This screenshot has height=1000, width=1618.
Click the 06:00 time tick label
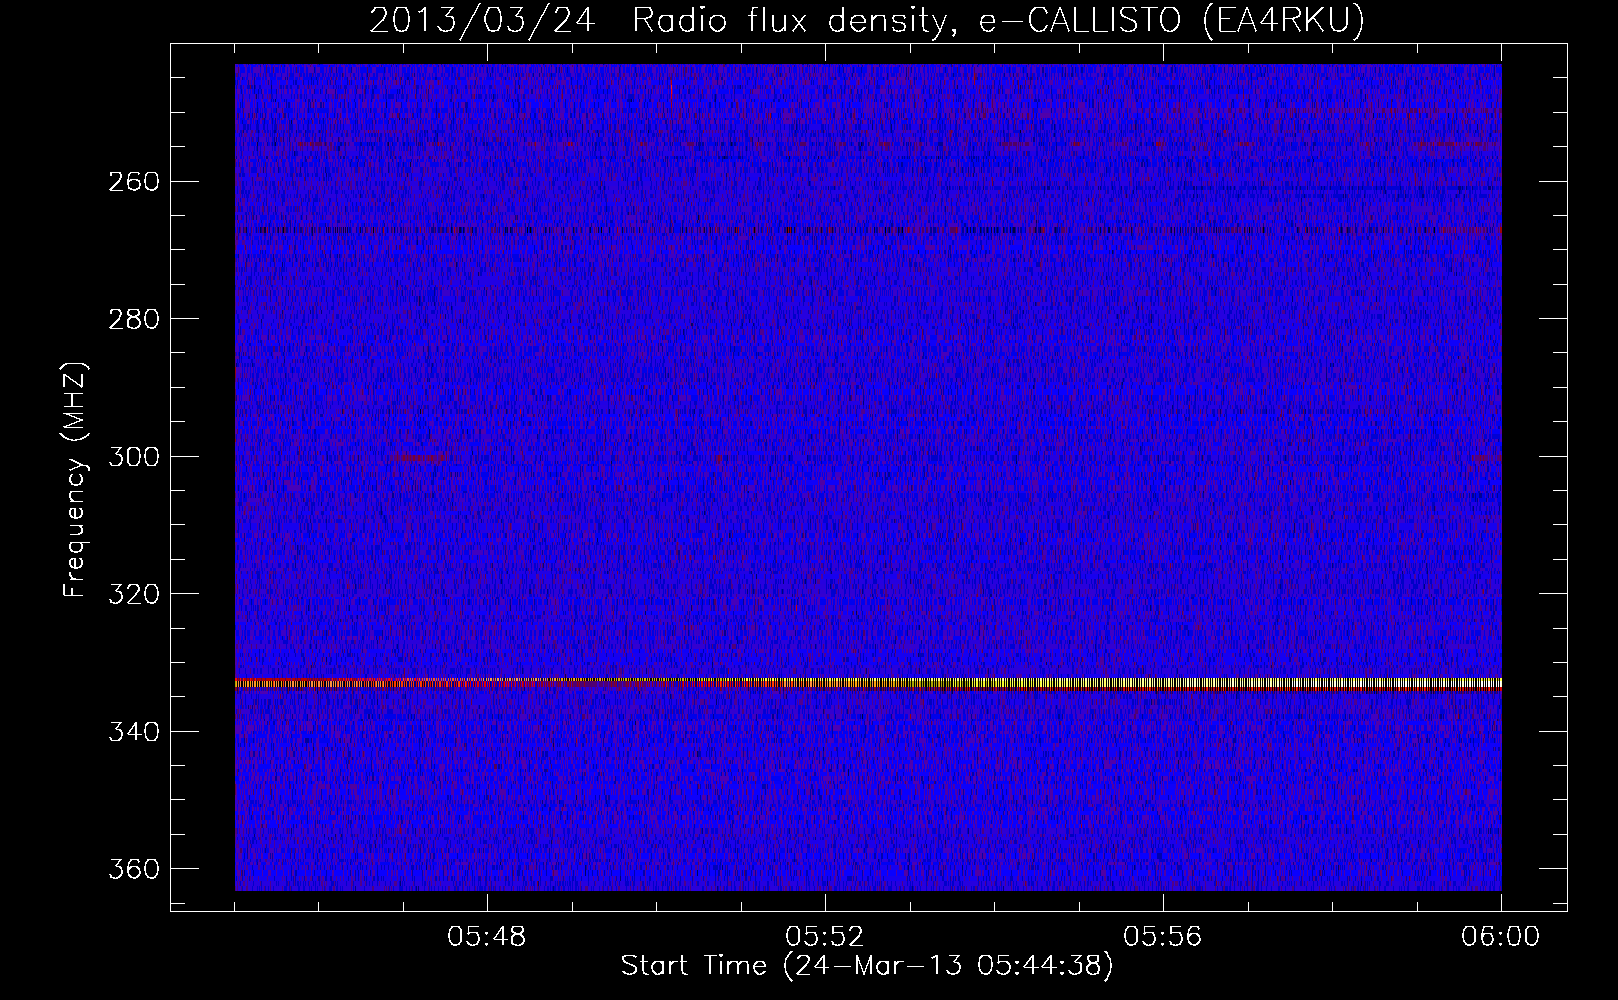[x=1501, y=937]
